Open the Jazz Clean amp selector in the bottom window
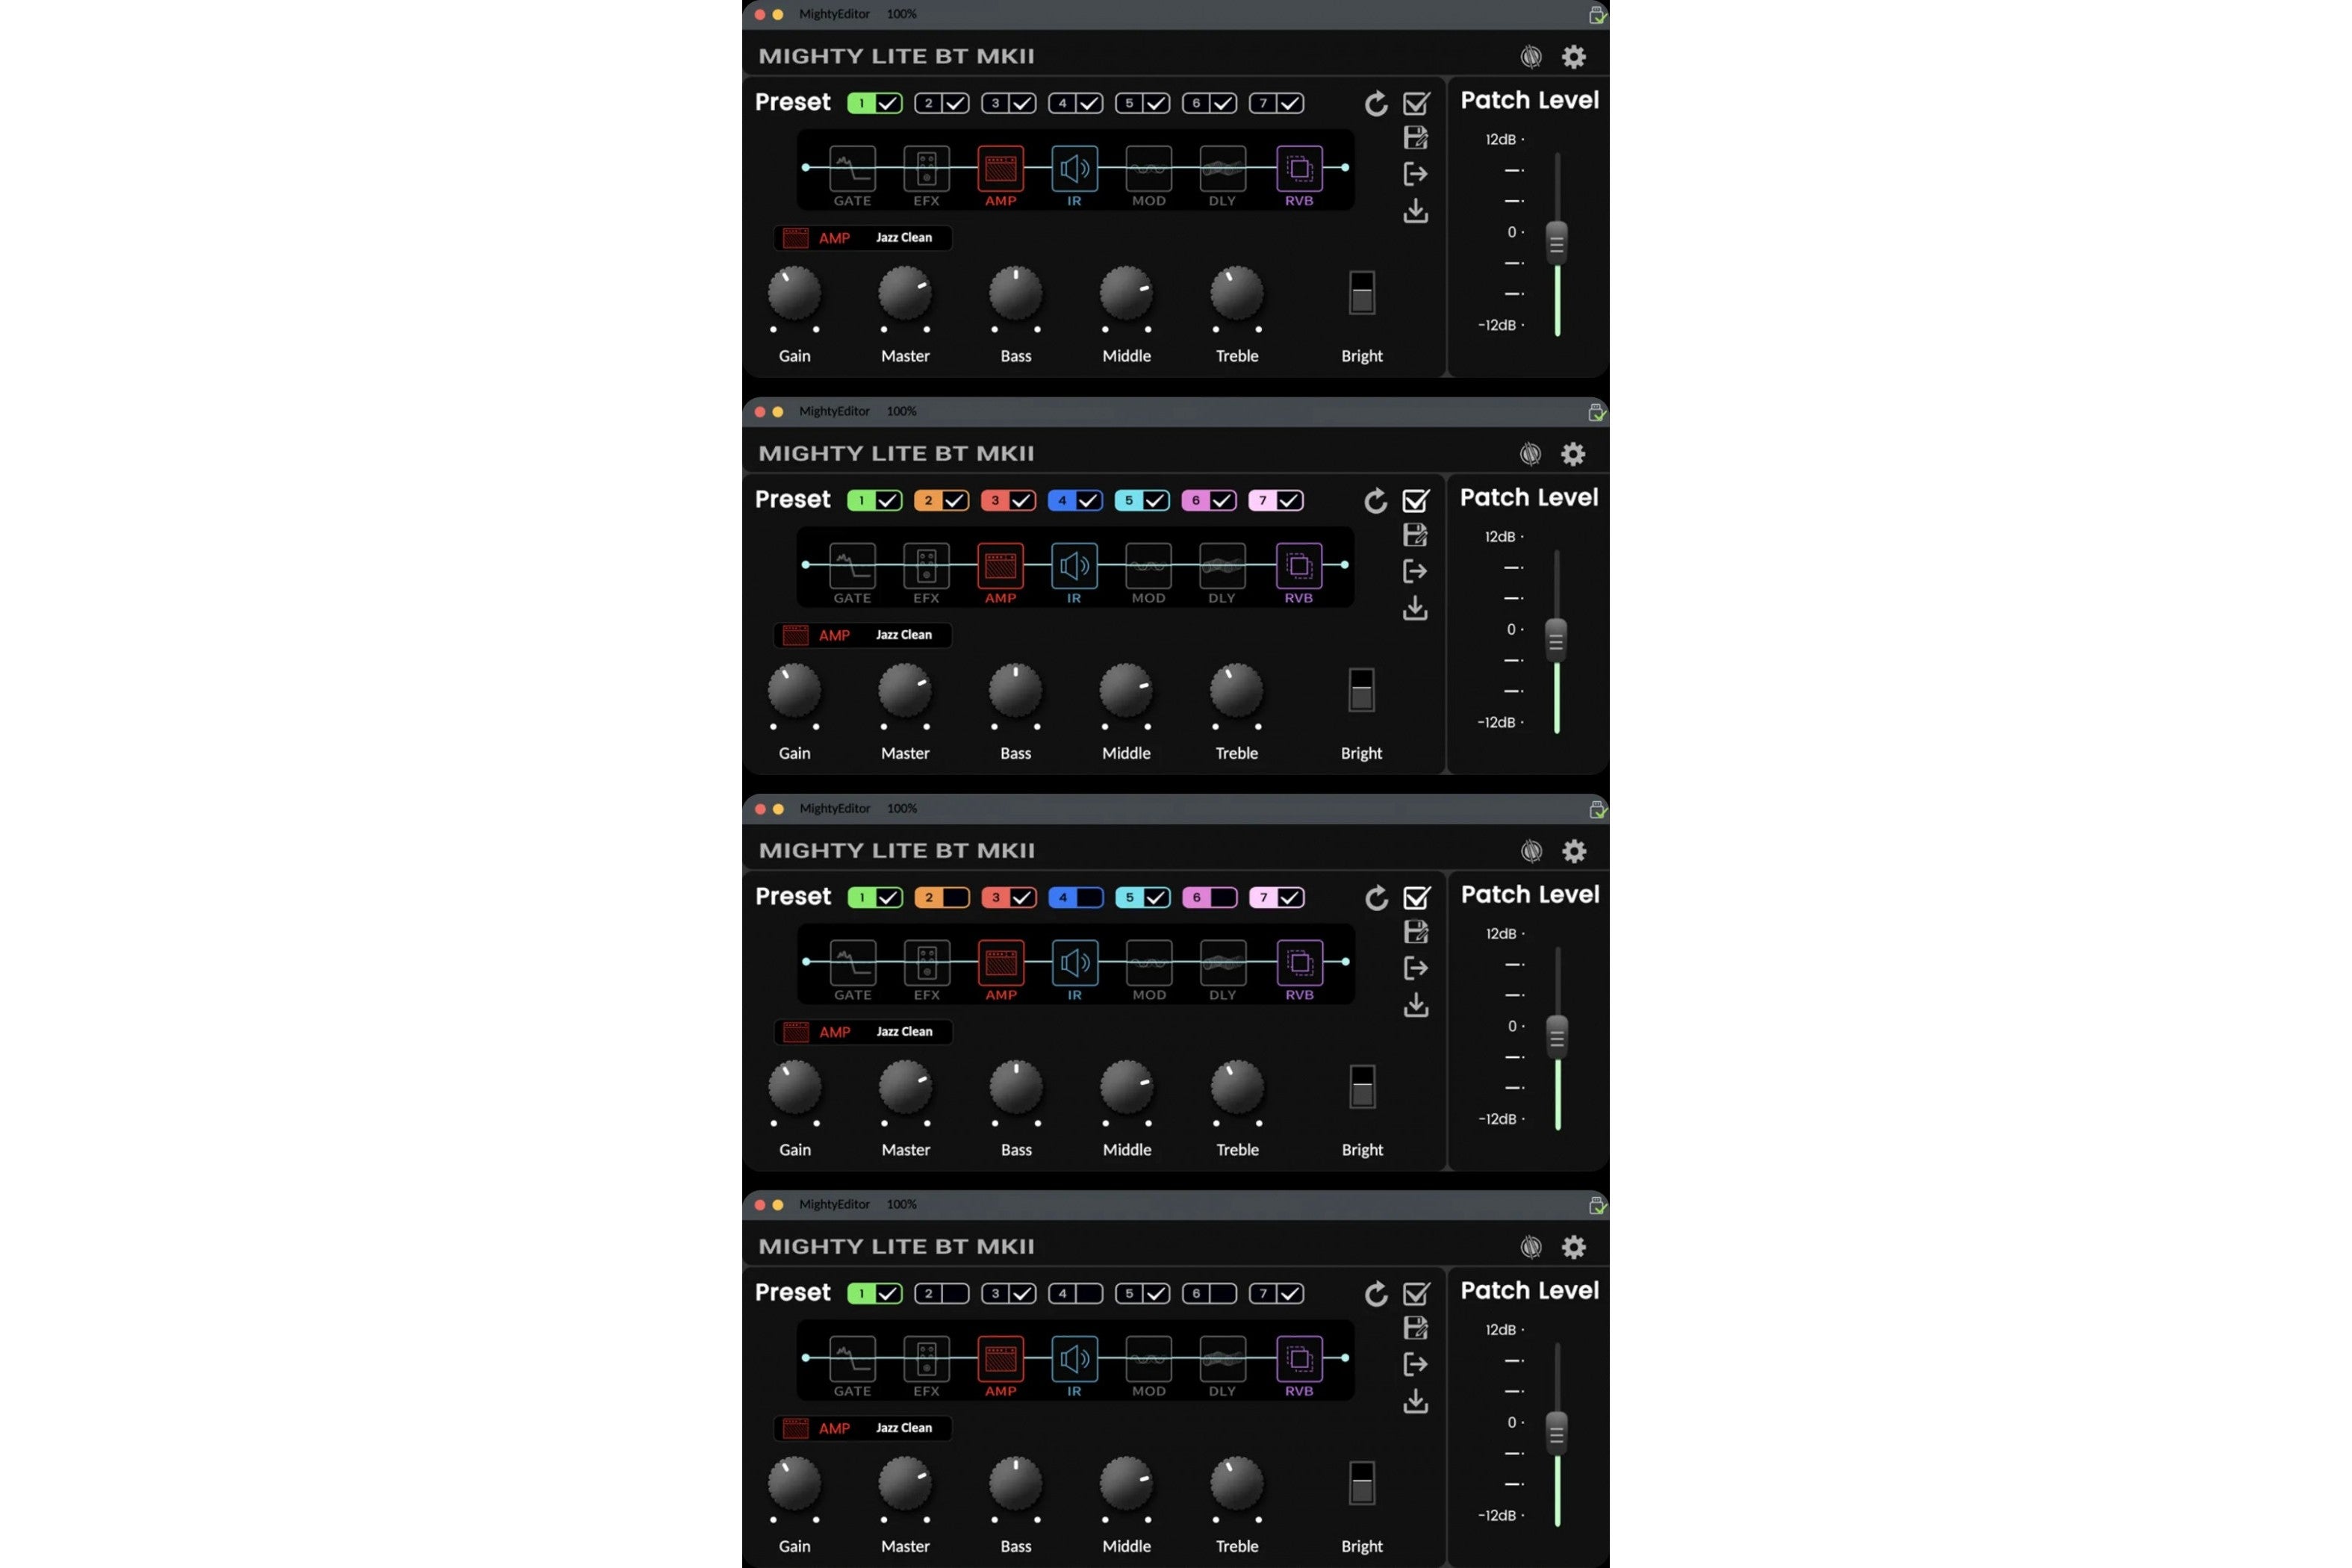The width and height of the screenshot is (2352, 1568). (862, 1428)
